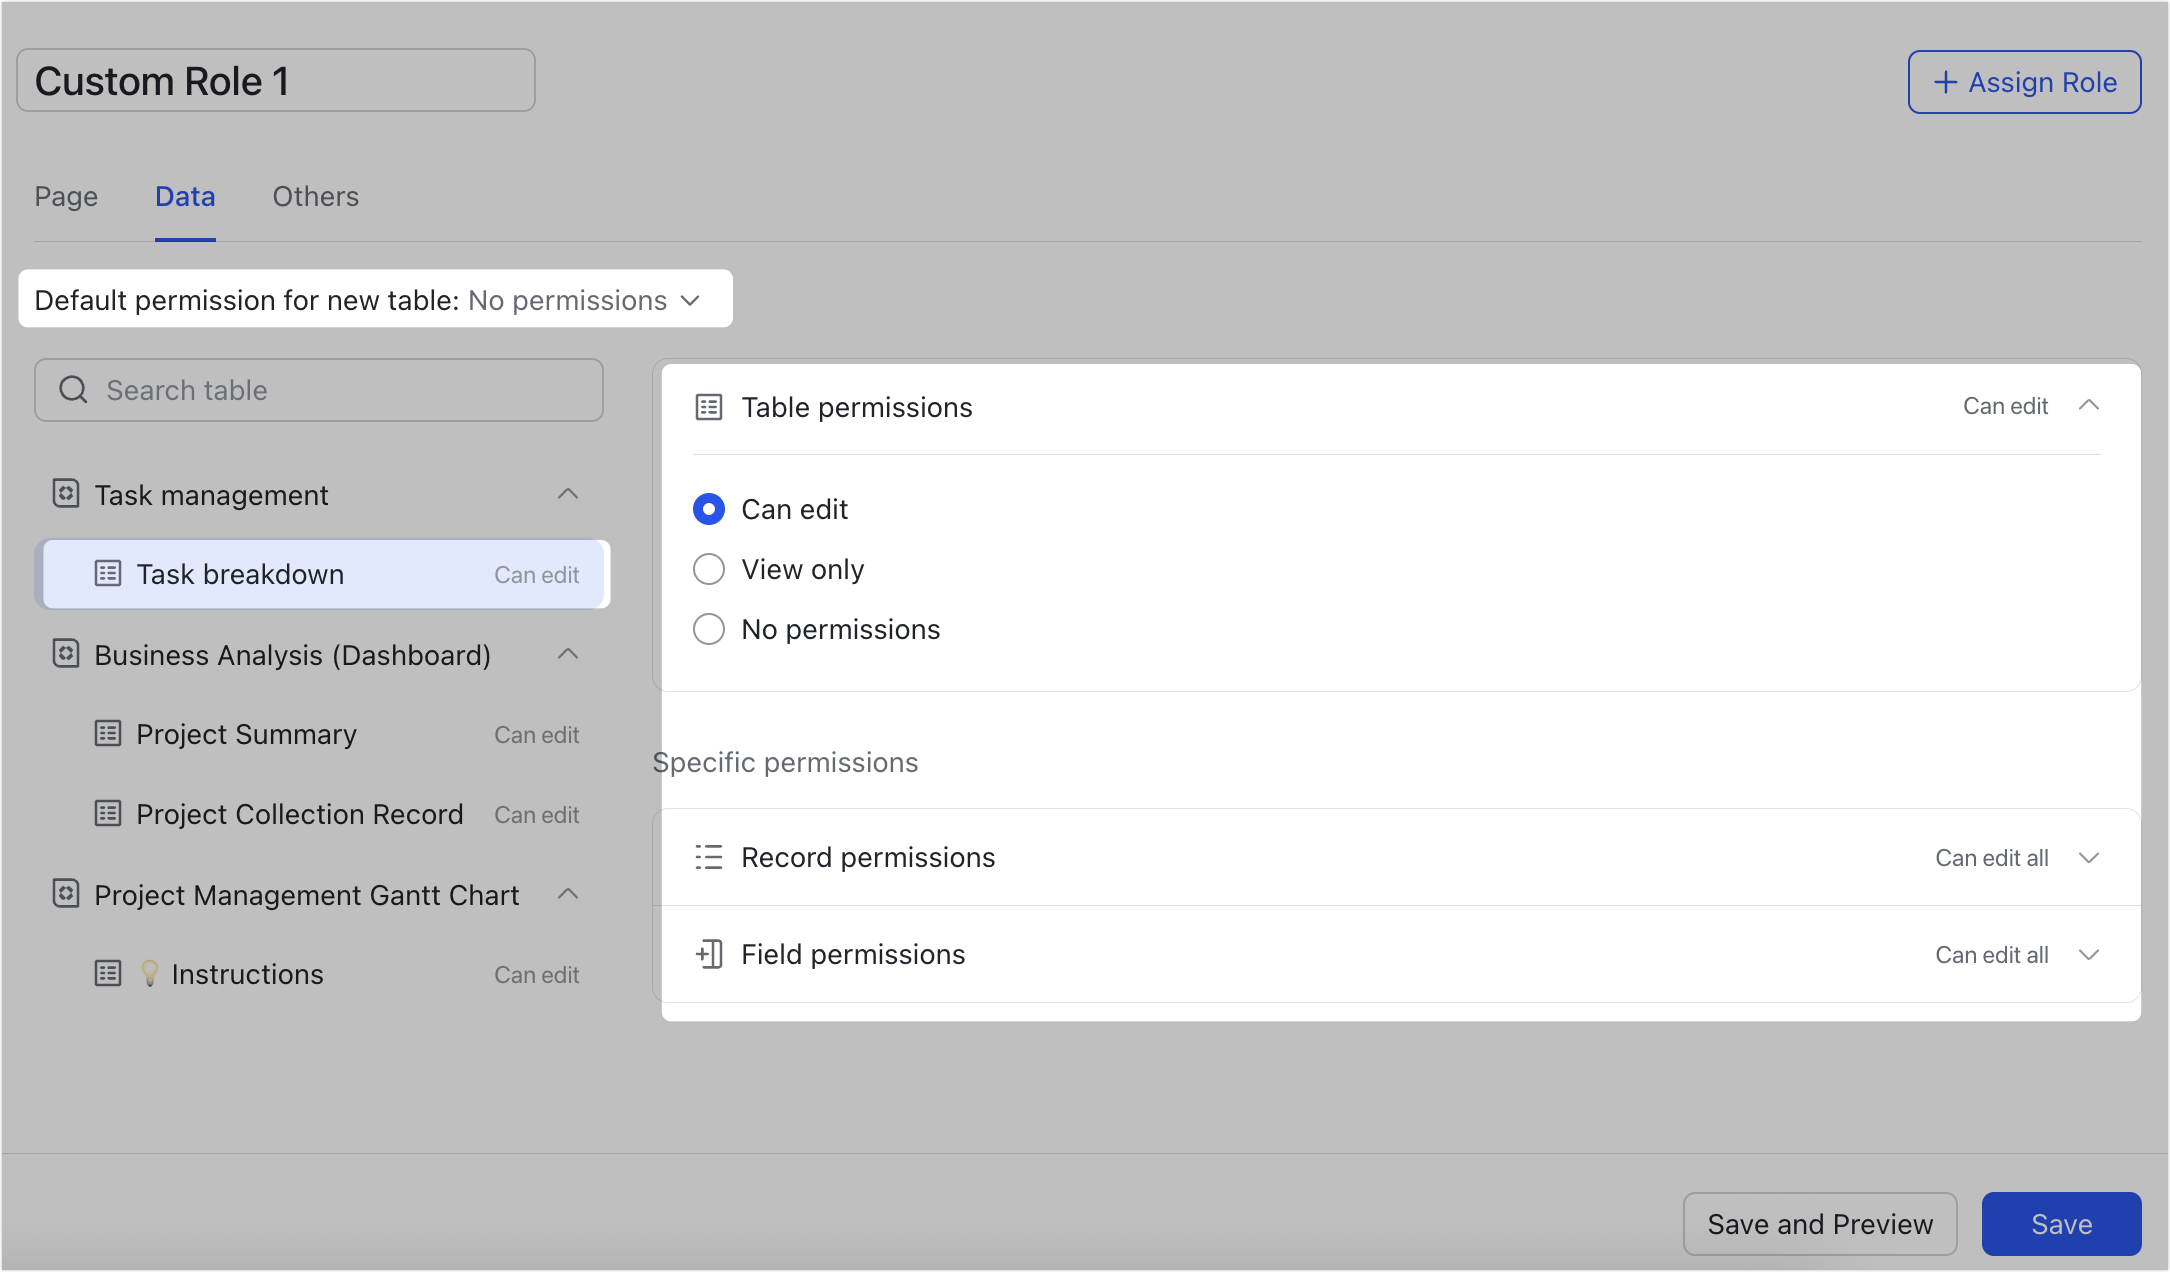The image size is (2170, 1272).
Task: Click the Field permissions column icon
Action: pyautogui.click(x=709, y=954)
